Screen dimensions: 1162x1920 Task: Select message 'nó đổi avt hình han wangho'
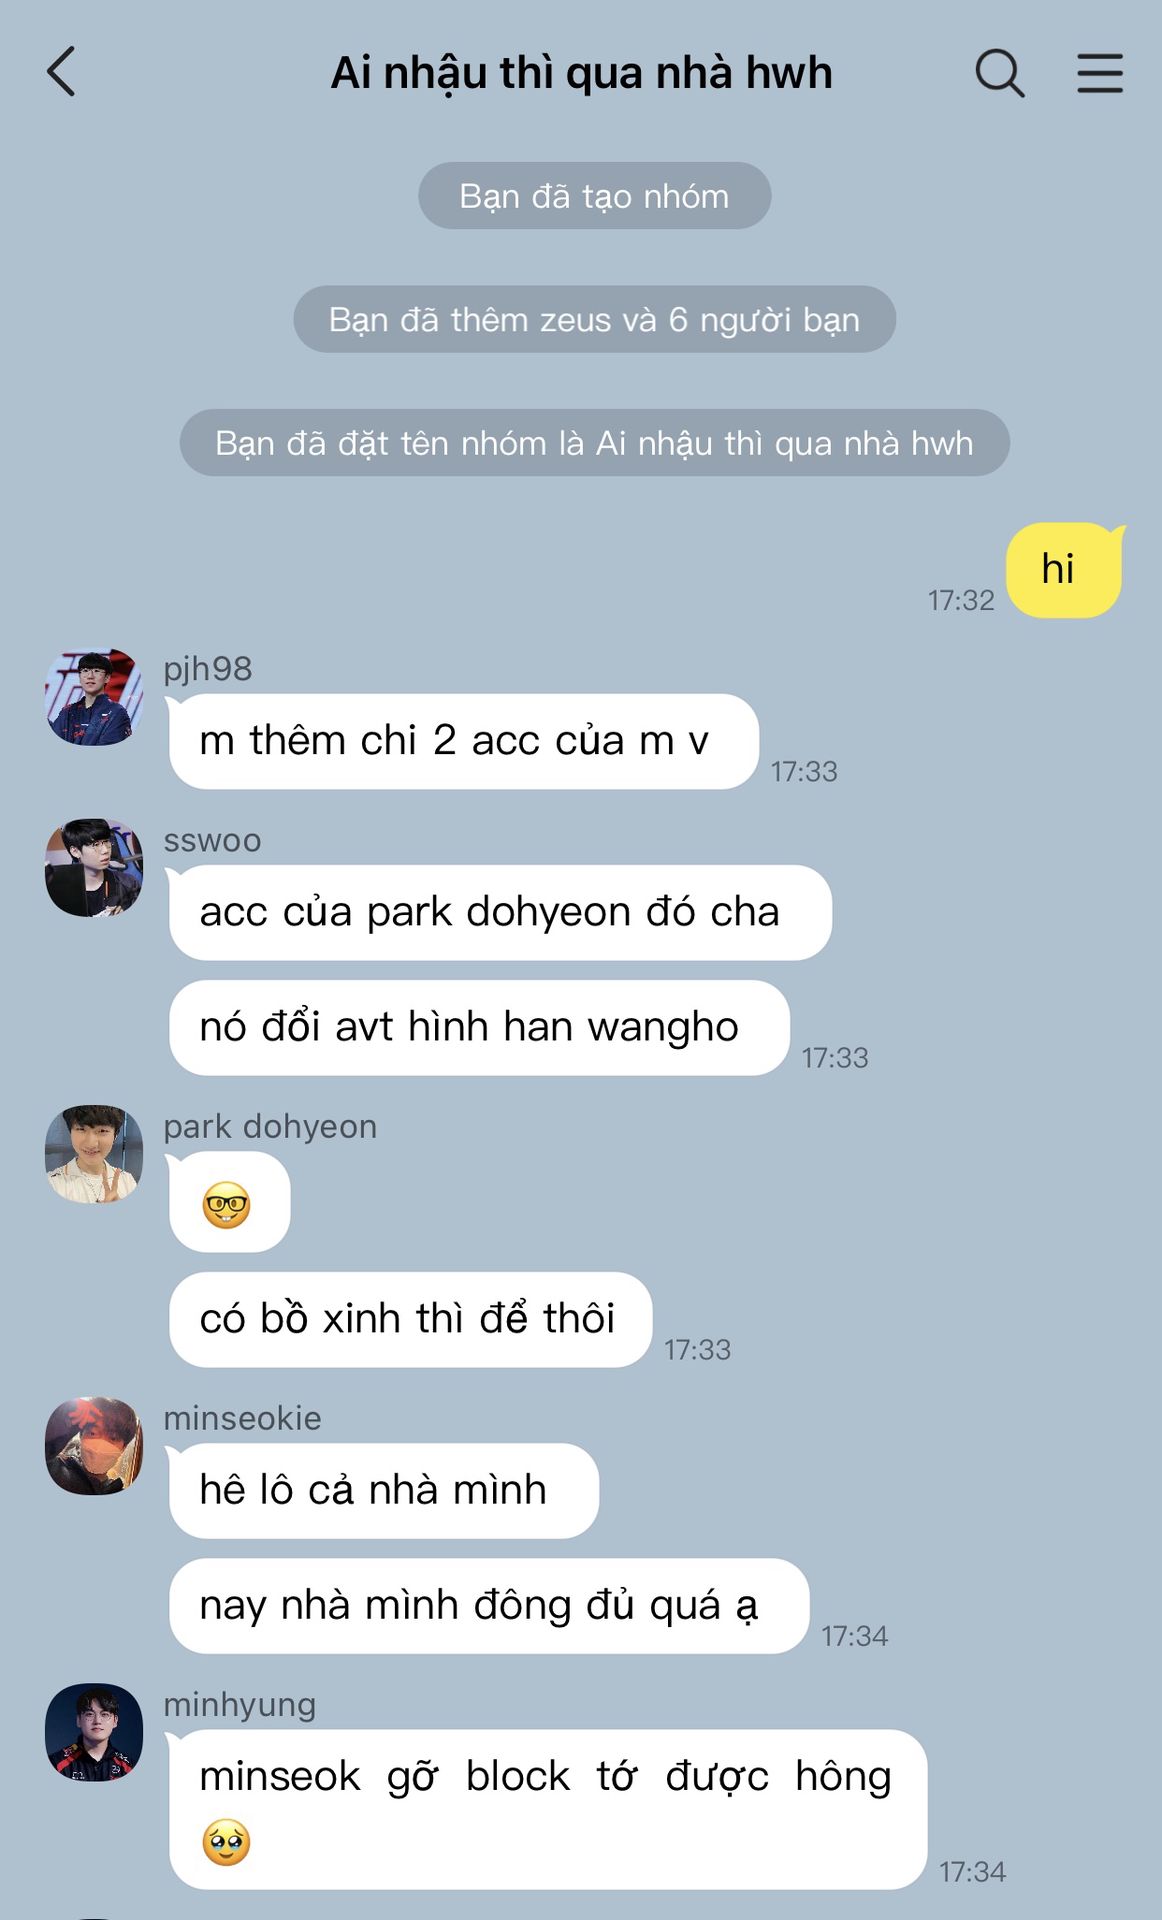pos(479,1027)
